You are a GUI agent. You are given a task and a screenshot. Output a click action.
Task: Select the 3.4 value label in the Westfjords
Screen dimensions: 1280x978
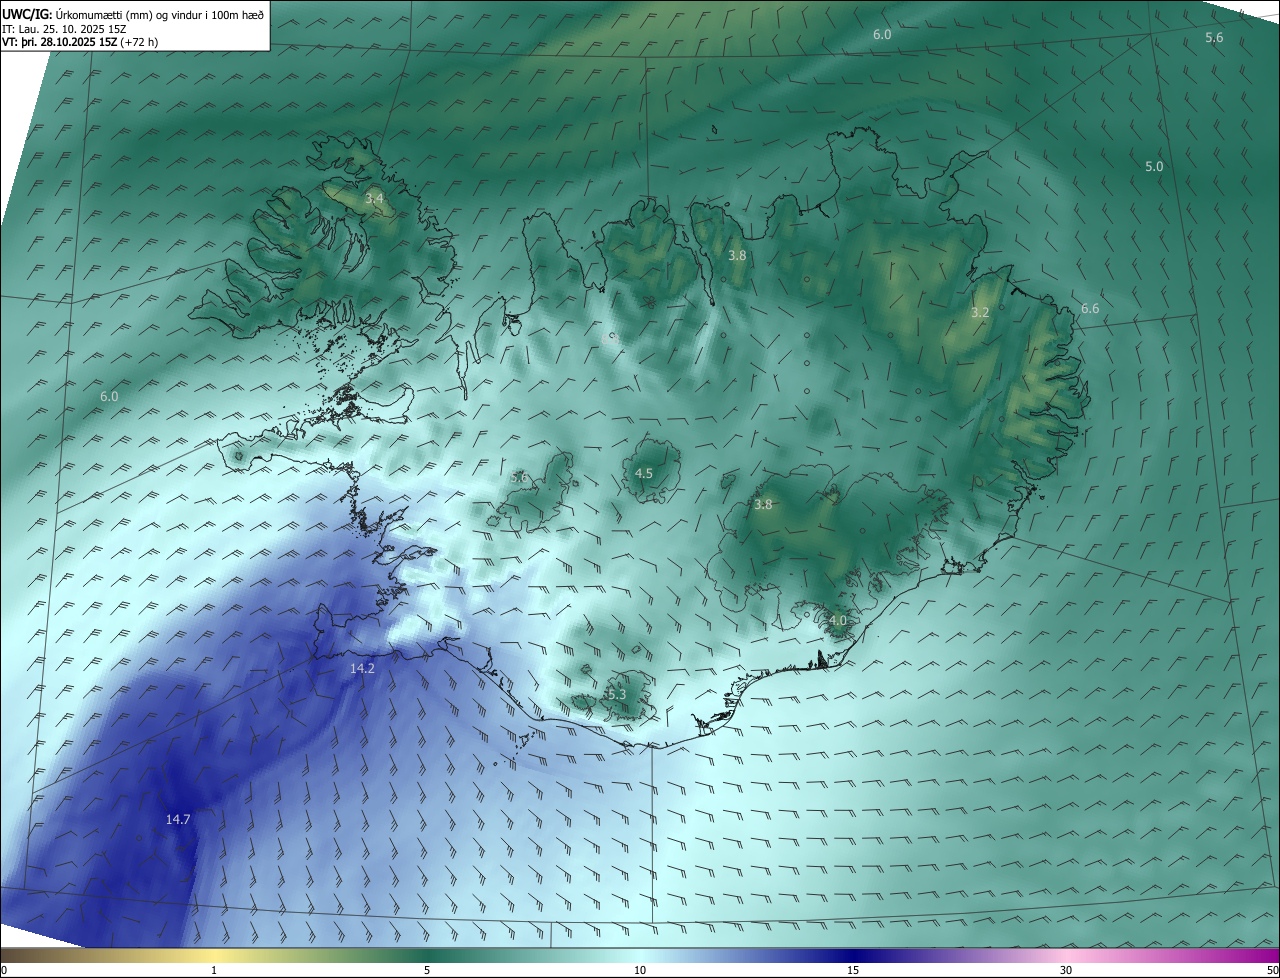(374, 199)
